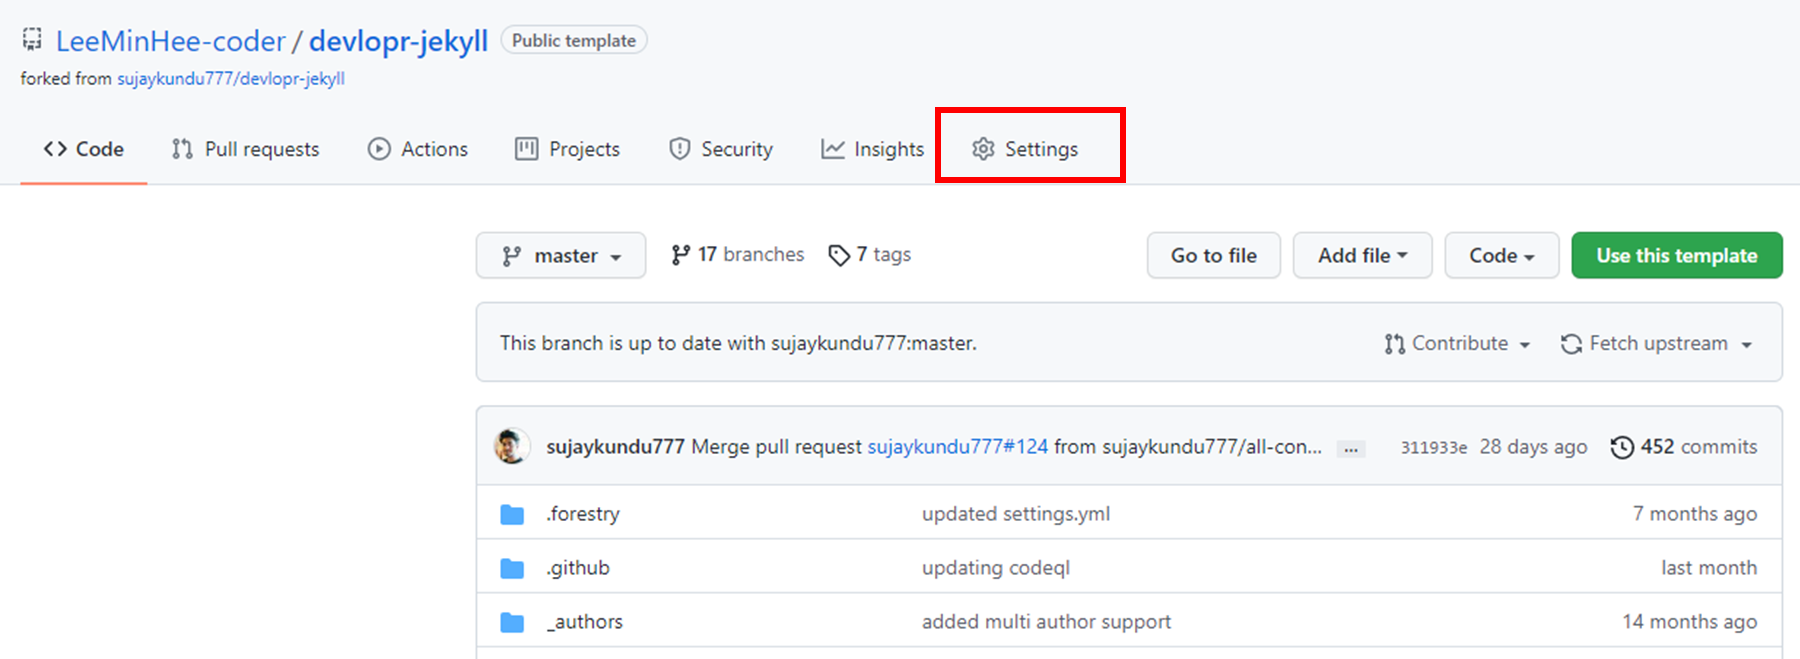Switch to the Code tab
This screenshot has width=1800, height=659.
[x=84, y=149]
